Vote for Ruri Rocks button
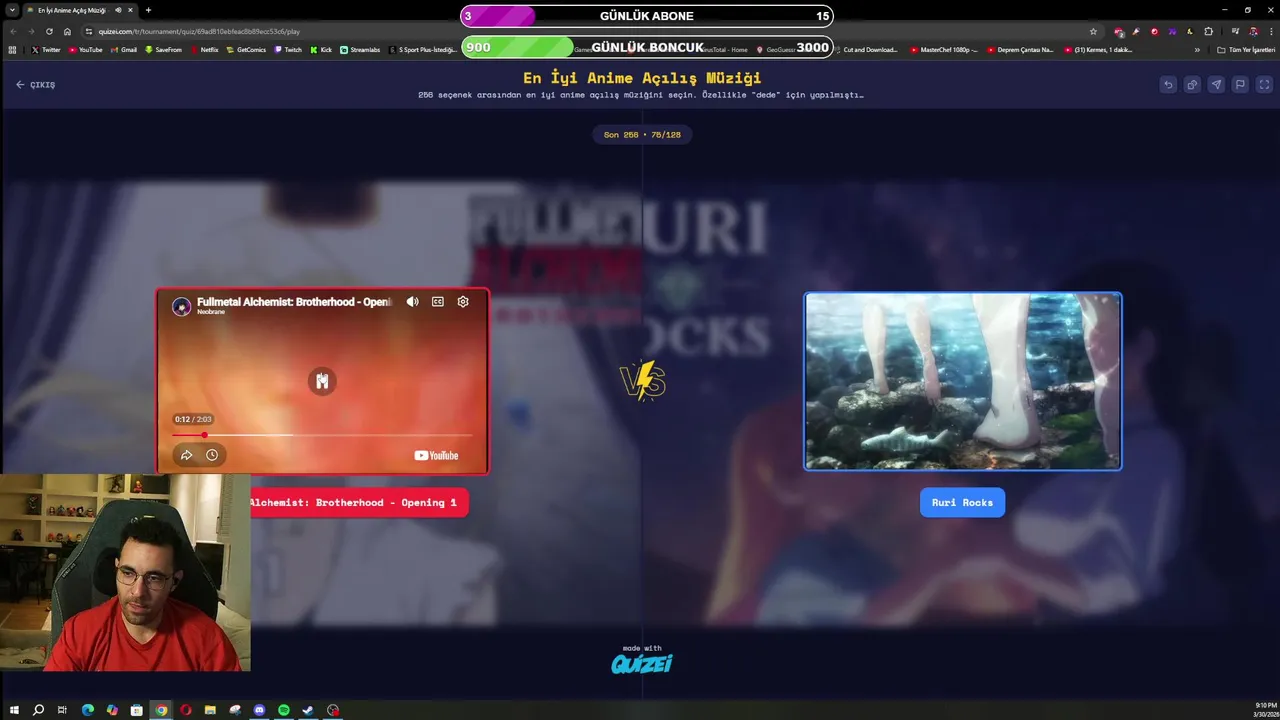 (x=962, y=503)
